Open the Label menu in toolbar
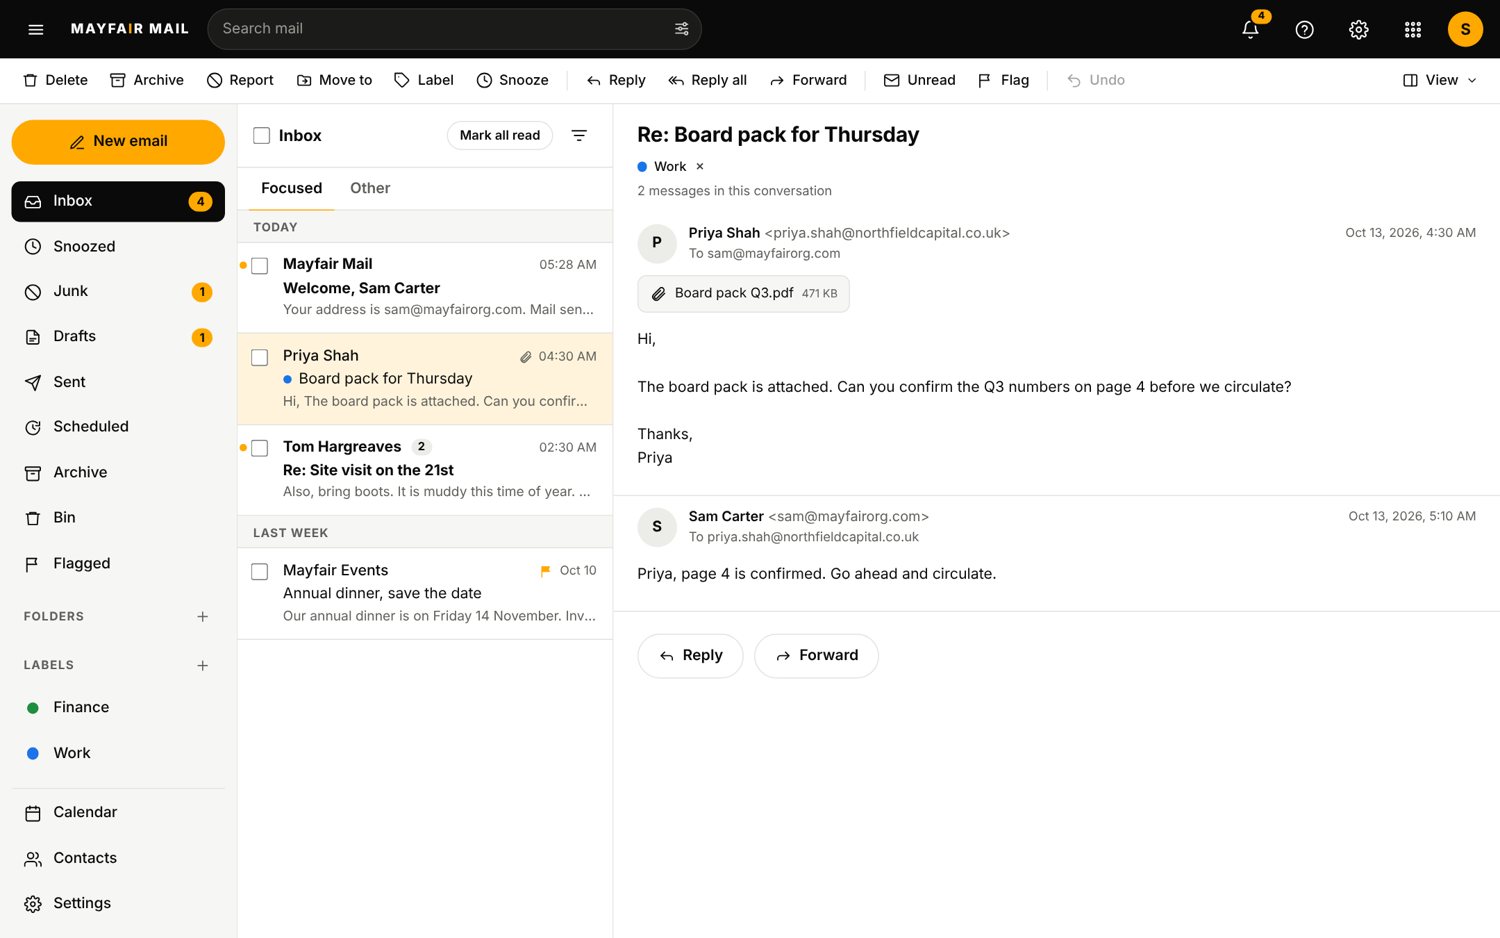This screenshot has width=1500, height=938. (x=424, y=80)
